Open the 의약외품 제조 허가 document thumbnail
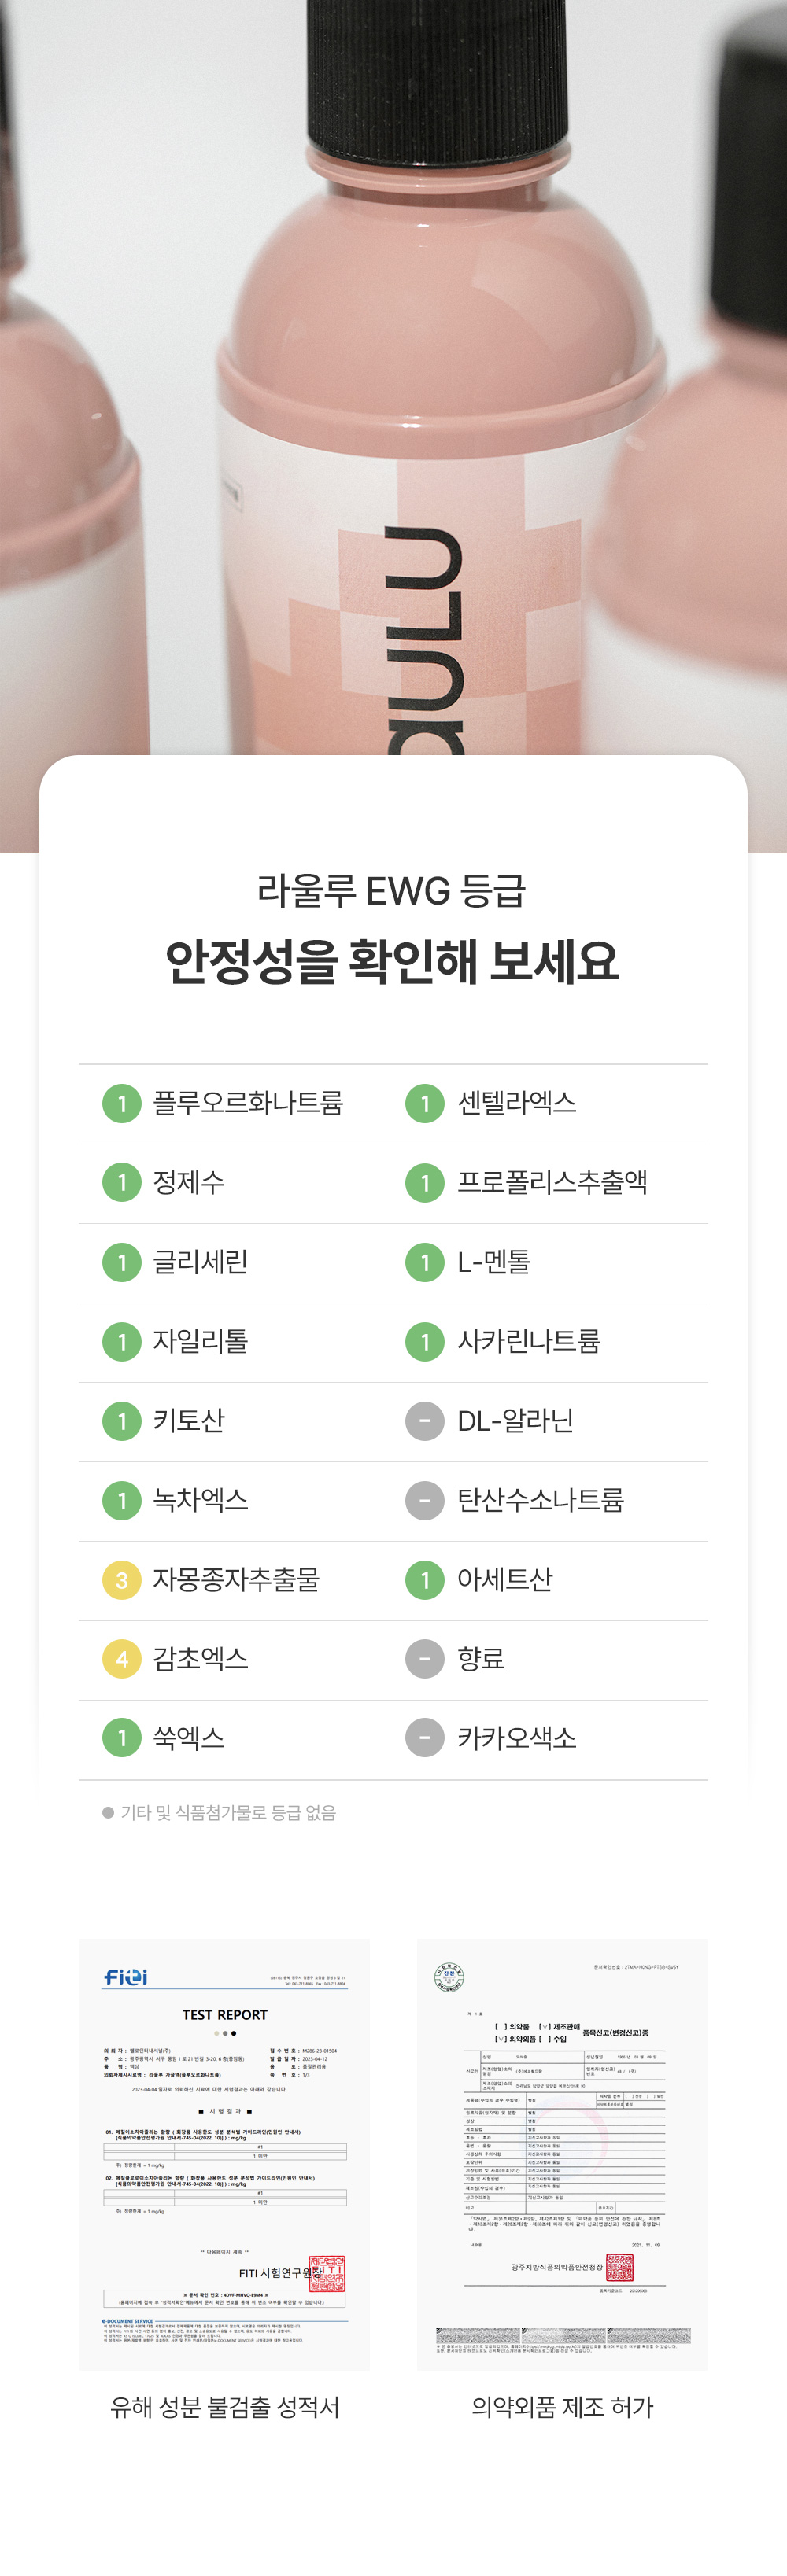 [562, 2154]
